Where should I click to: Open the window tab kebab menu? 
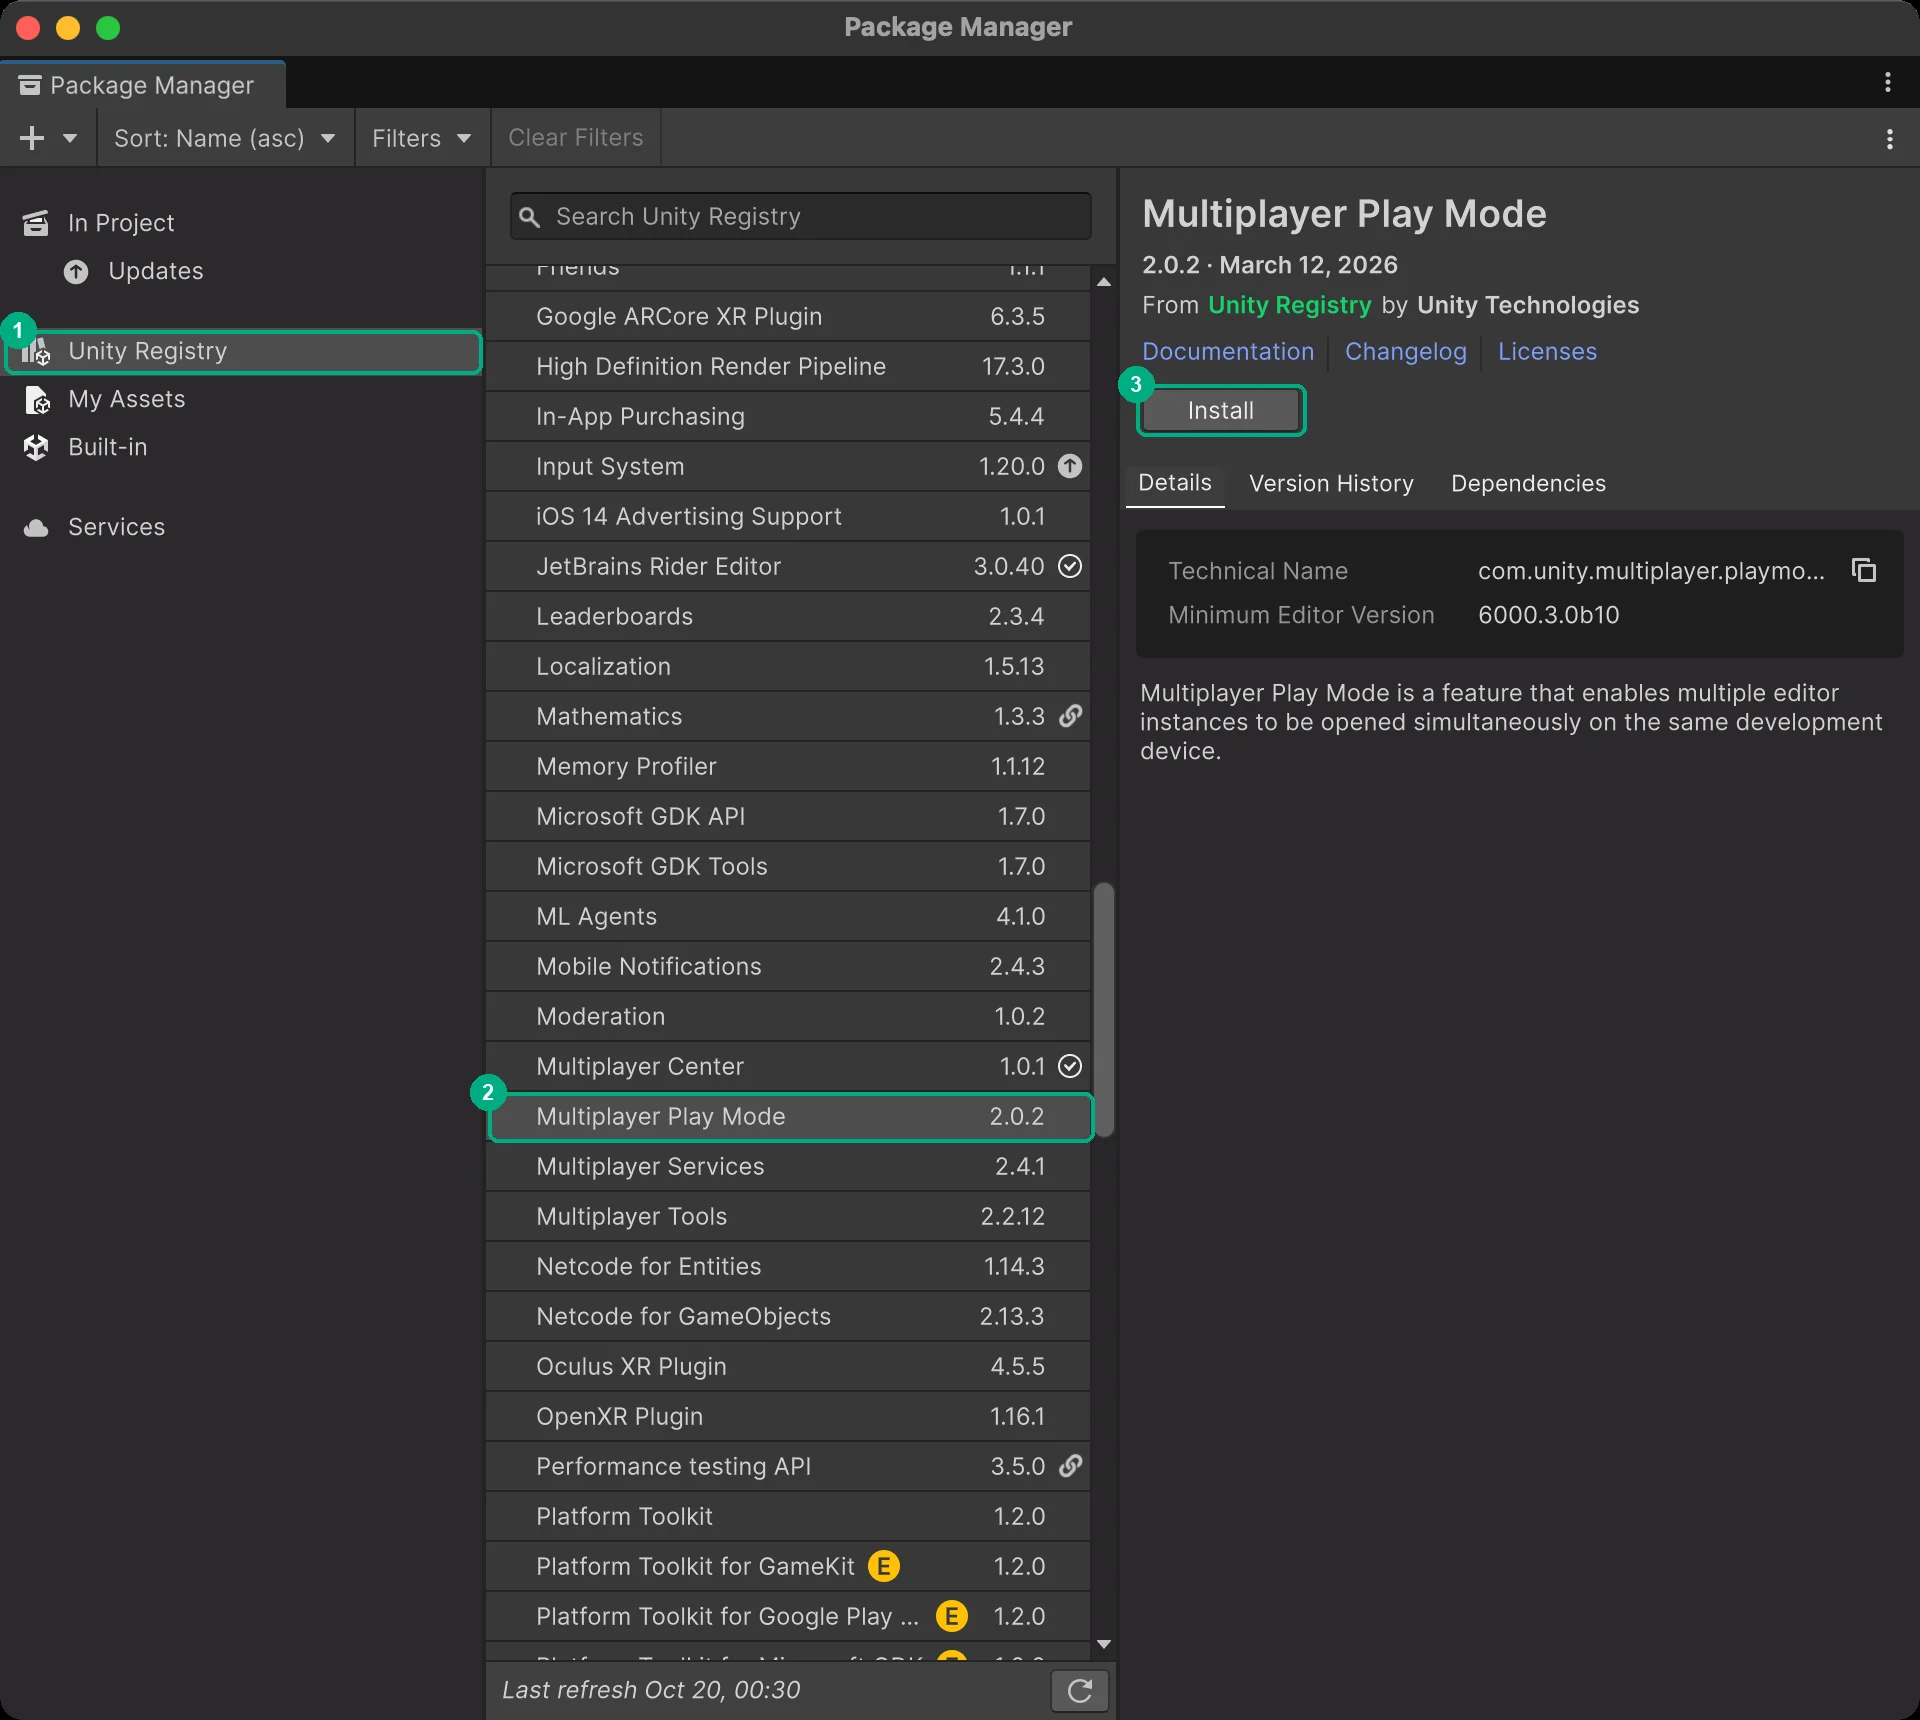tap(1888, 82)
